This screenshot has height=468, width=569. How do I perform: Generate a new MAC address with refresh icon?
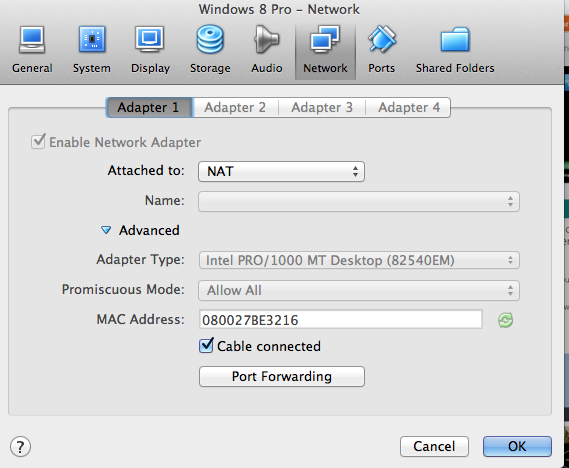click(505, 320)
